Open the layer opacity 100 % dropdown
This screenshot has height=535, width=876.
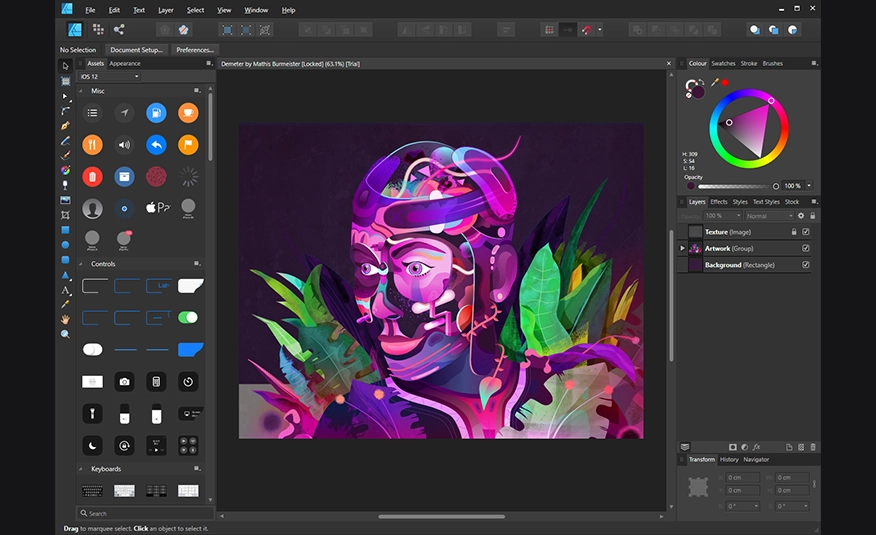pyautogui.click(x=722, y=216)
